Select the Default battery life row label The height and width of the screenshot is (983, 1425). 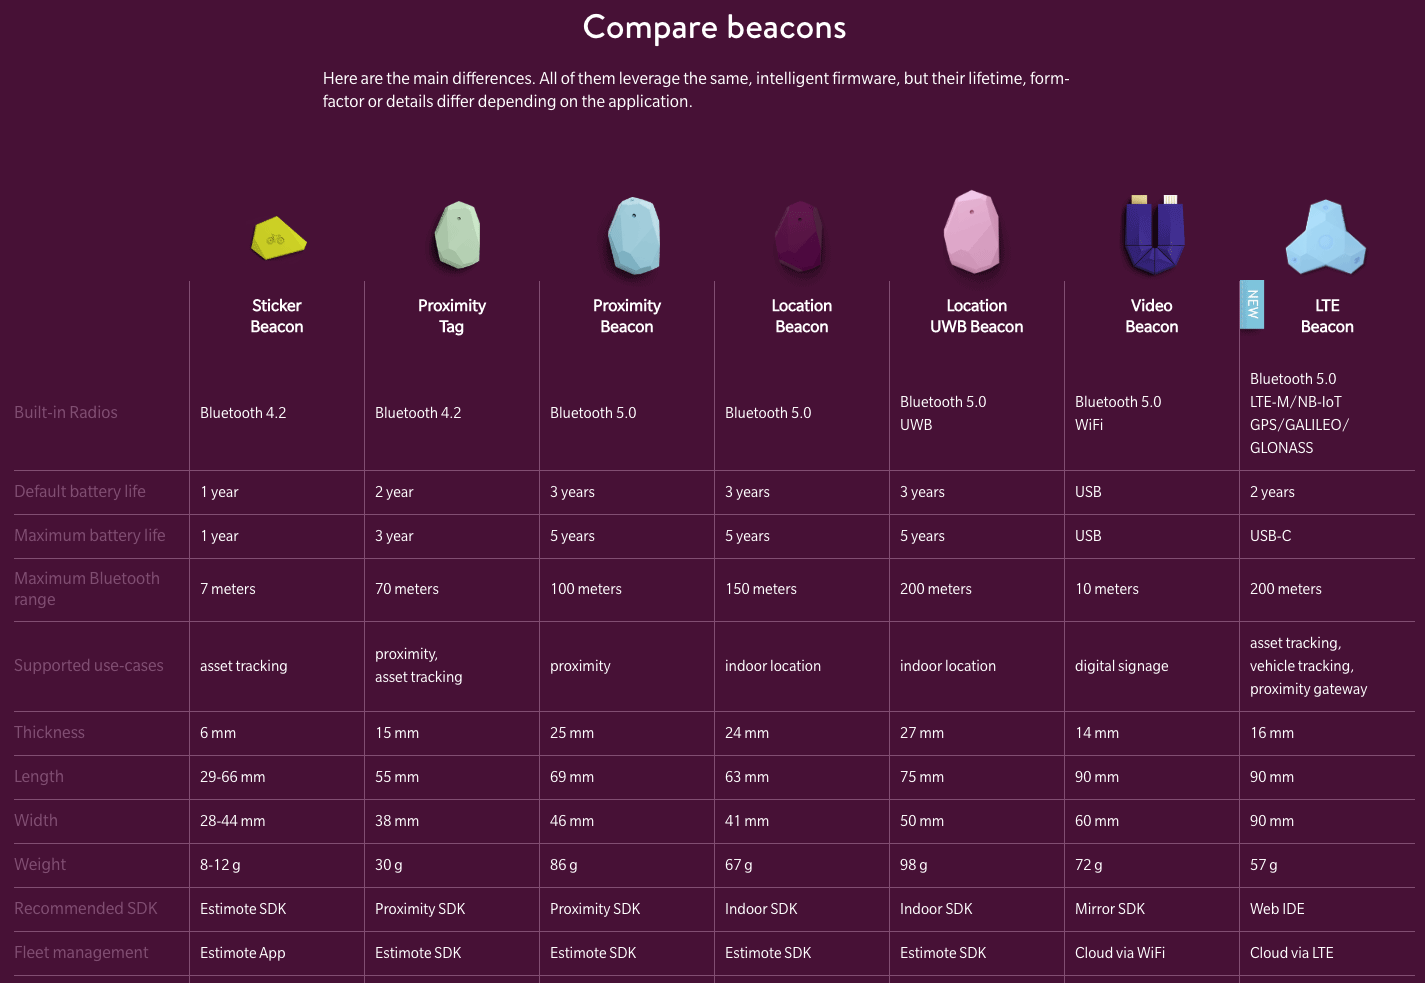tap(80, 491)
